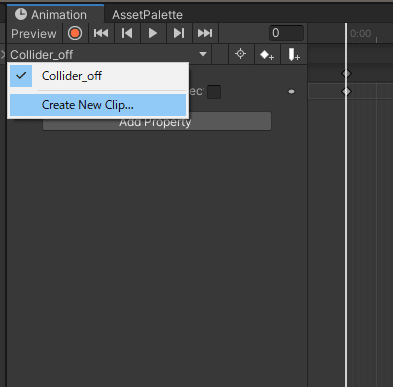Toggle the property checkbox in the list

(x=214, y=92)
